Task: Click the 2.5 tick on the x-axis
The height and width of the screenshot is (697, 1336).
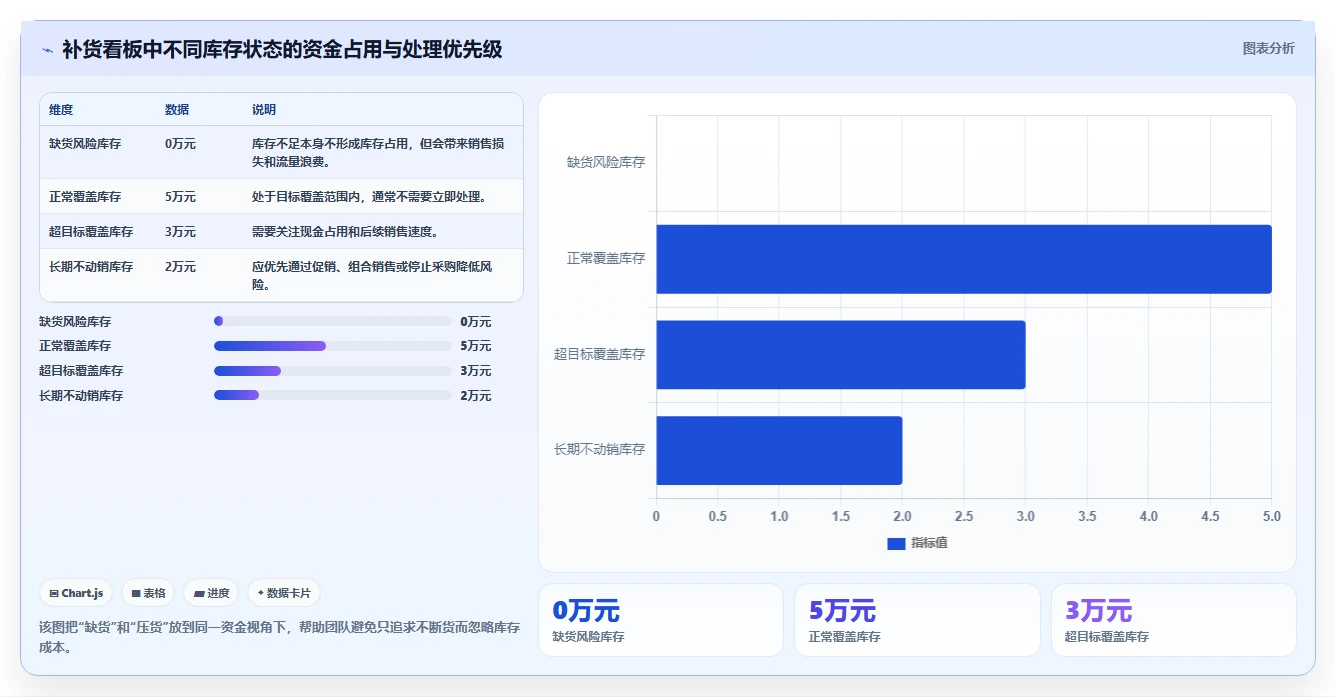Action: (964, 517)
